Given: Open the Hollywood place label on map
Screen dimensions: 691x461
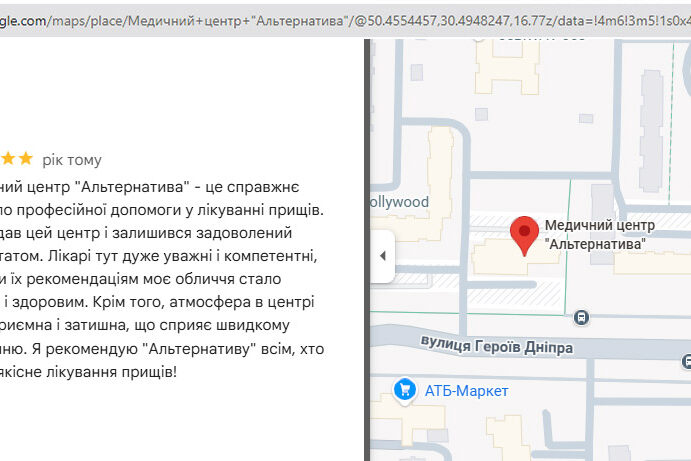Looking at the screenshot, I should pos(398,202).
